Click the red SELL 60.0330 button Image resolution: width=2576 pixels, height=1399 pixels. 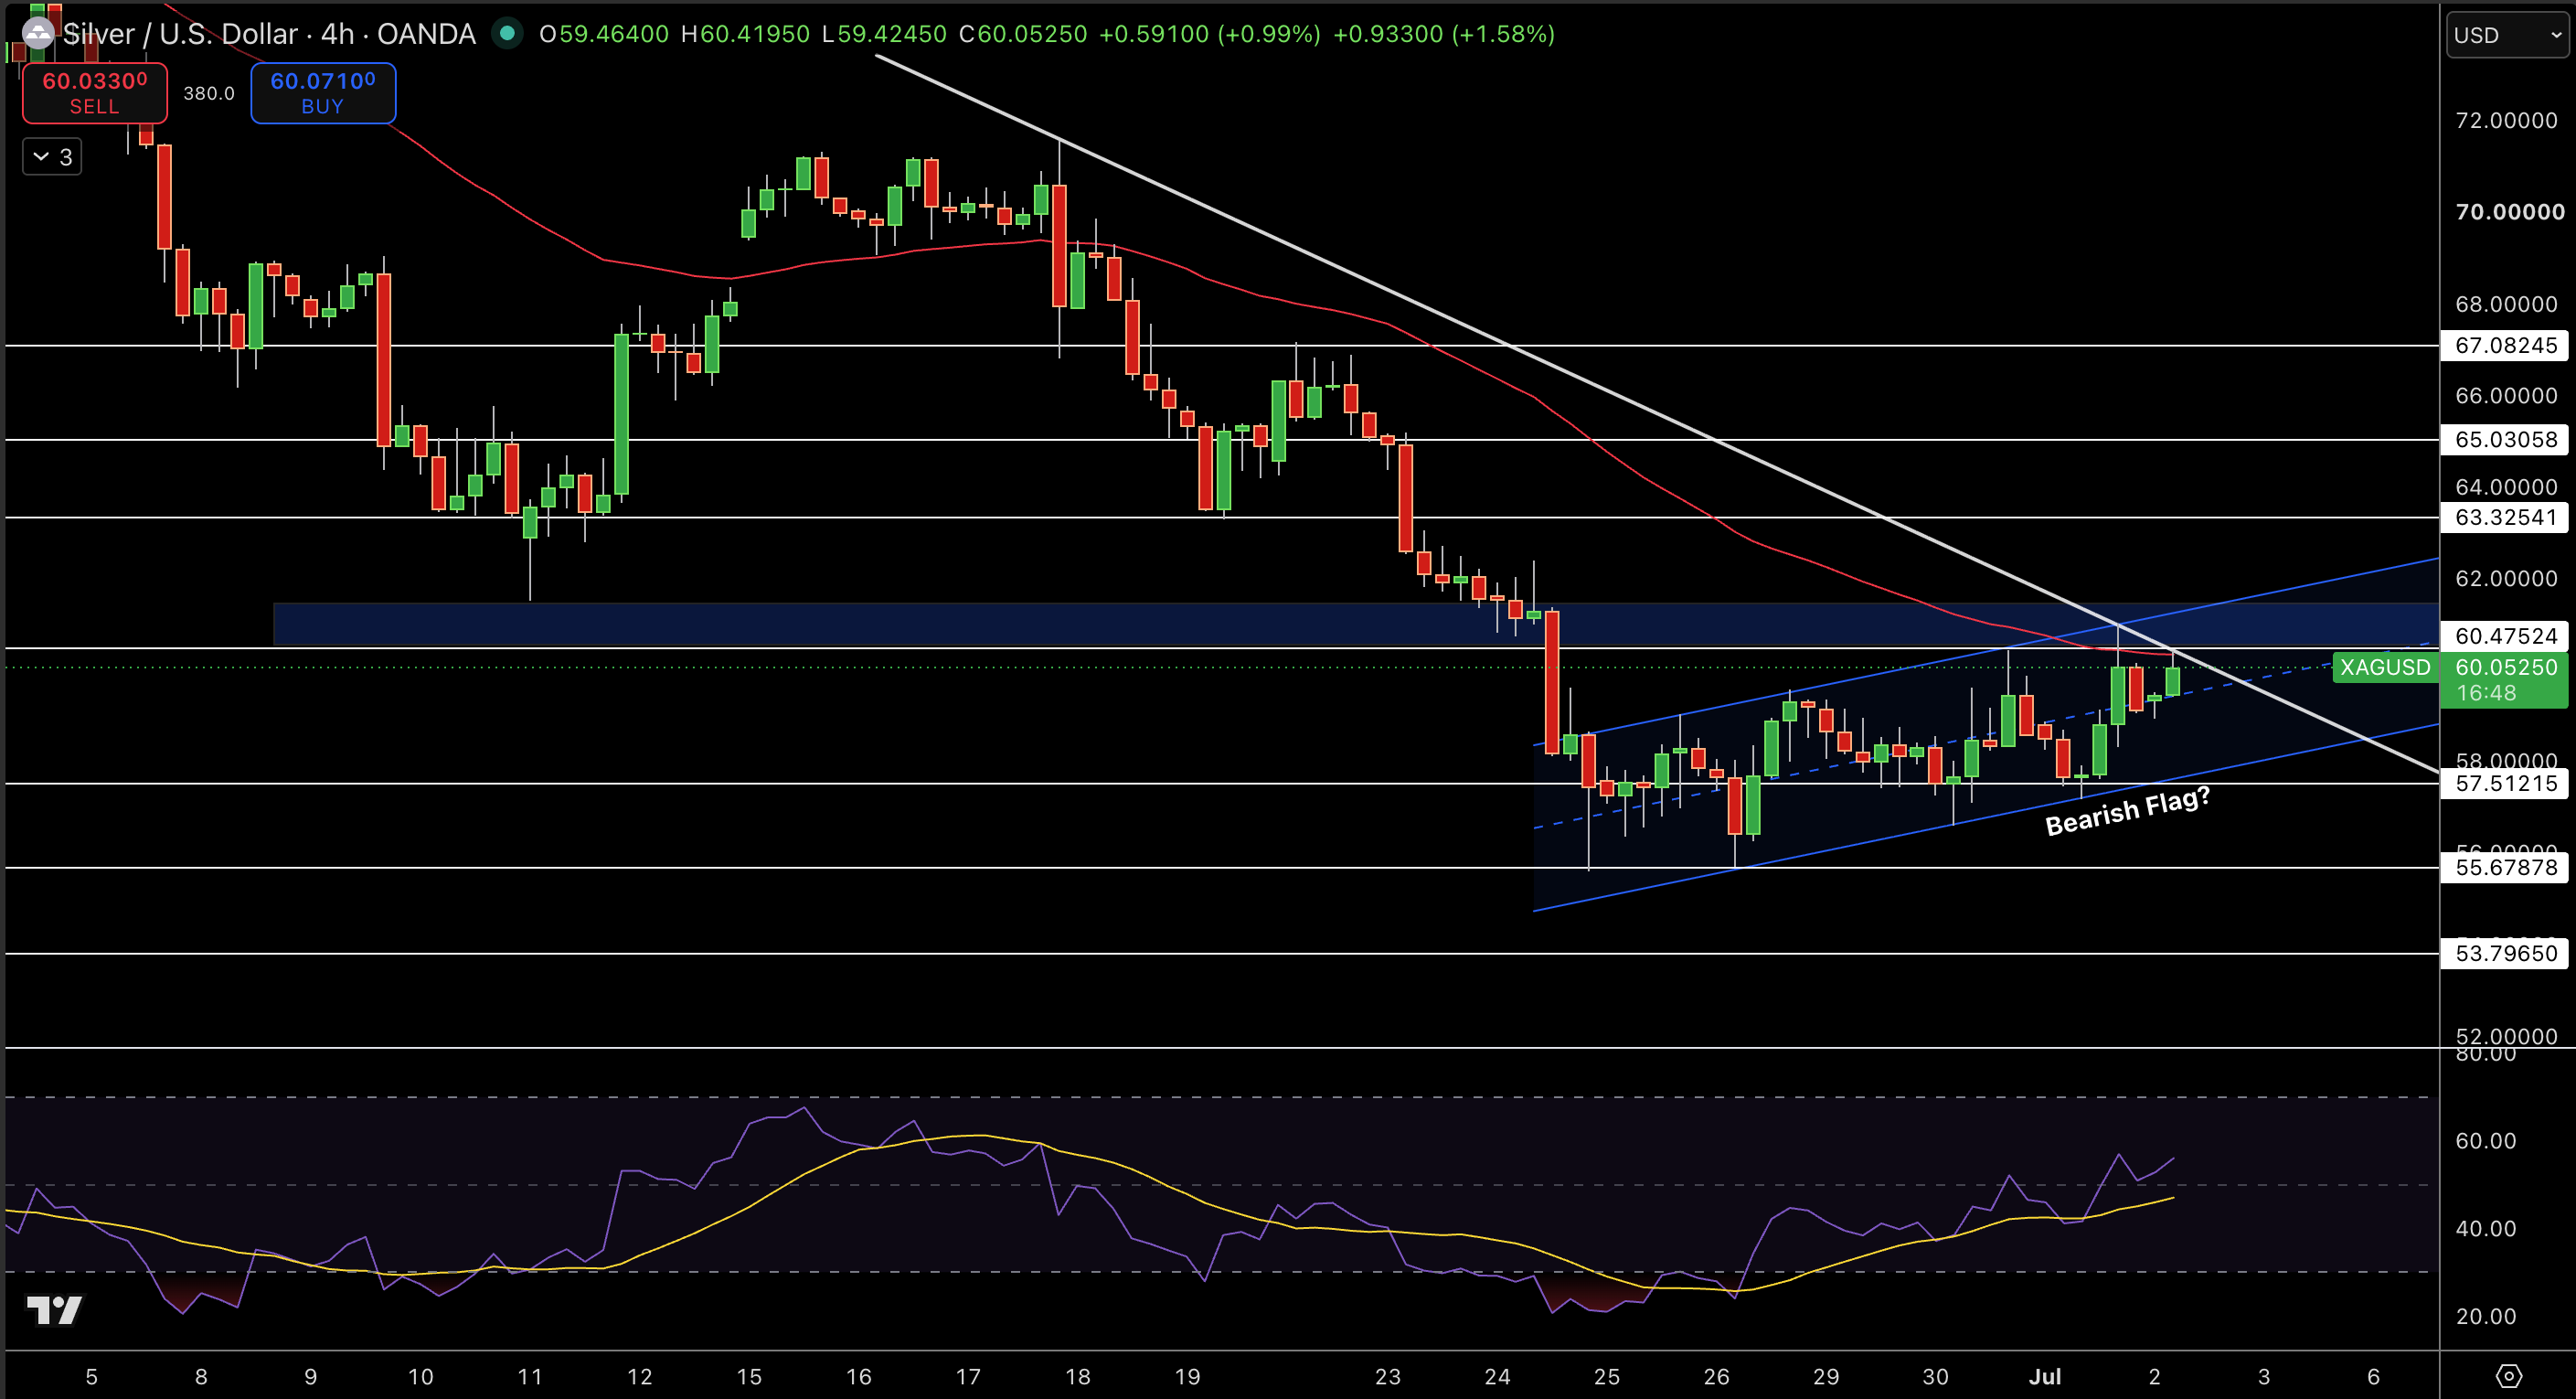coord(95,93)
